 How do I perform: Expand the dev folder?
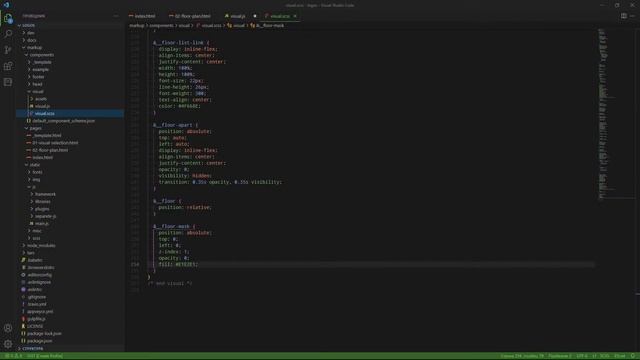pyautogui.click(x=31, y=33)
